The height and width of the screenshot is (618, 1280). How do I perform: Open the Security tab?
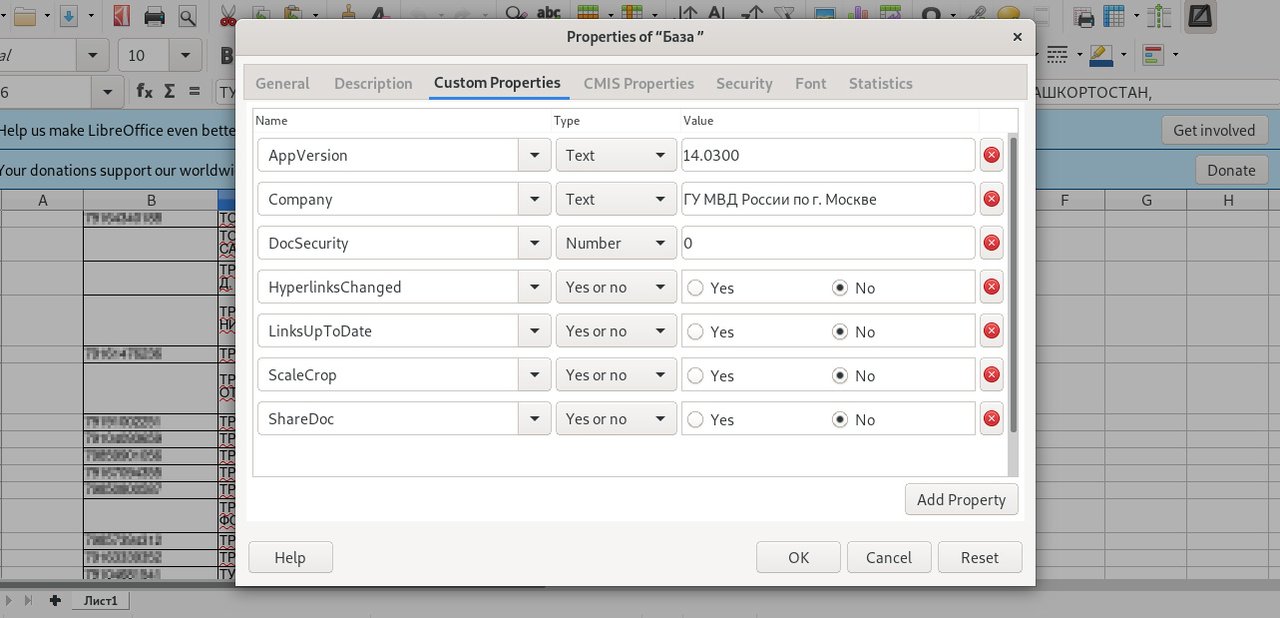click(744, 84)
